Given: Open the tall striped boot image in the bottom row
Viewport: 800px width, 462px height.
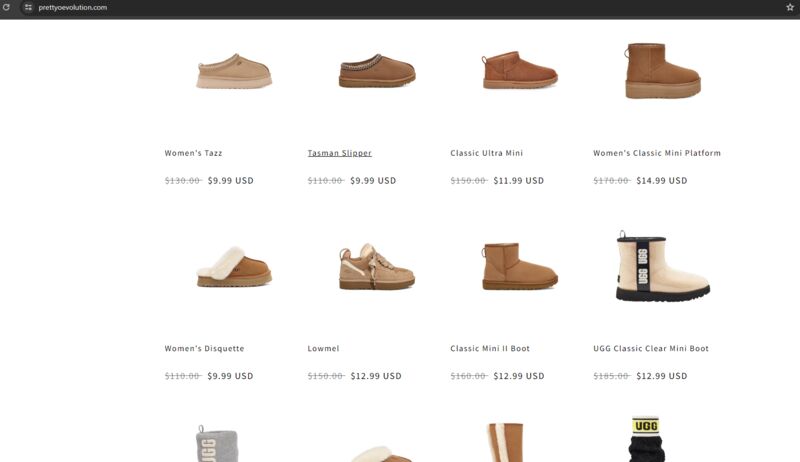Looking at the screenshot, I should pyautogui.click(x=506, y=442).
